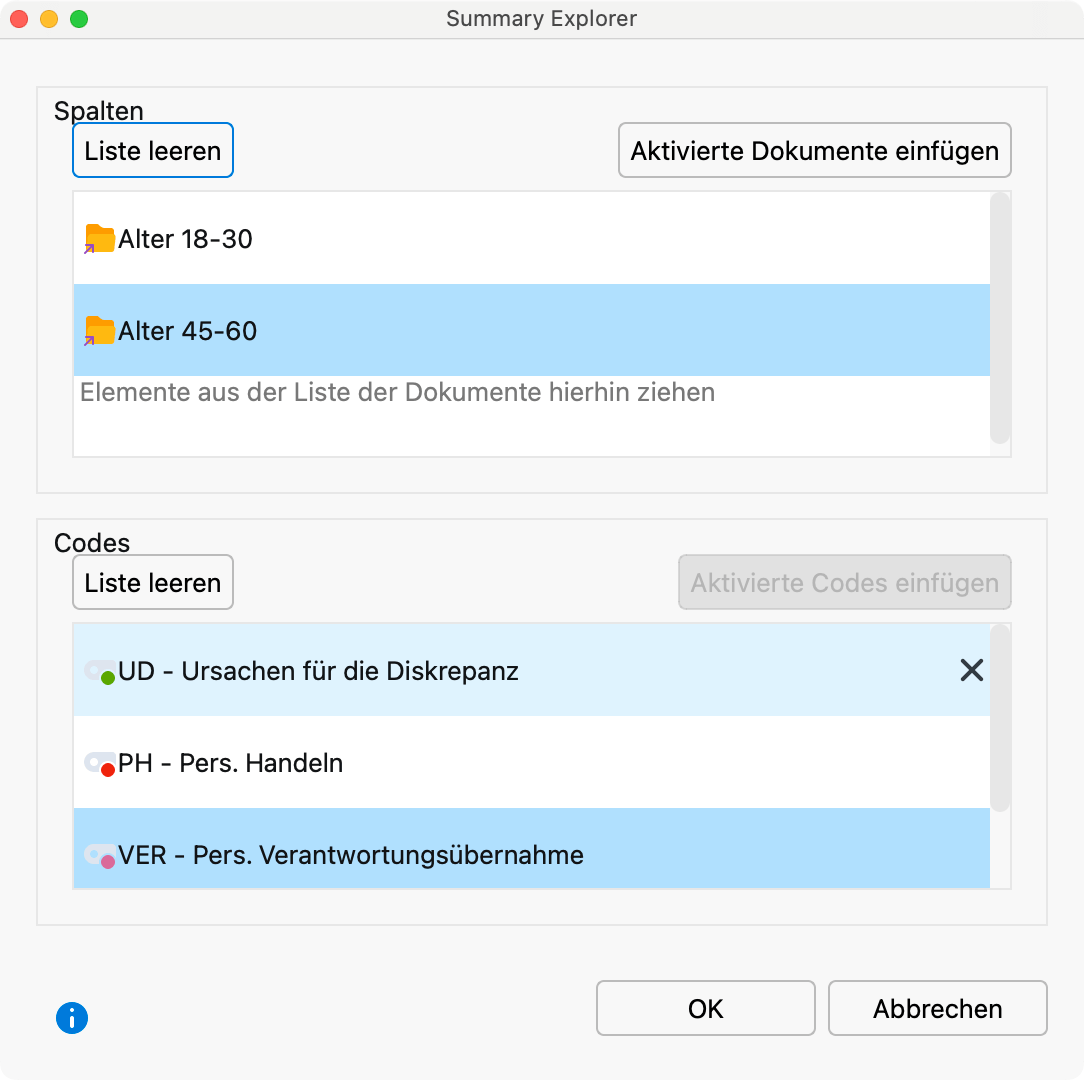Screen dimensions: 1084x1080
Task: Empty the Spalten list with Liste leeren
Action: (x=153, y=151)
